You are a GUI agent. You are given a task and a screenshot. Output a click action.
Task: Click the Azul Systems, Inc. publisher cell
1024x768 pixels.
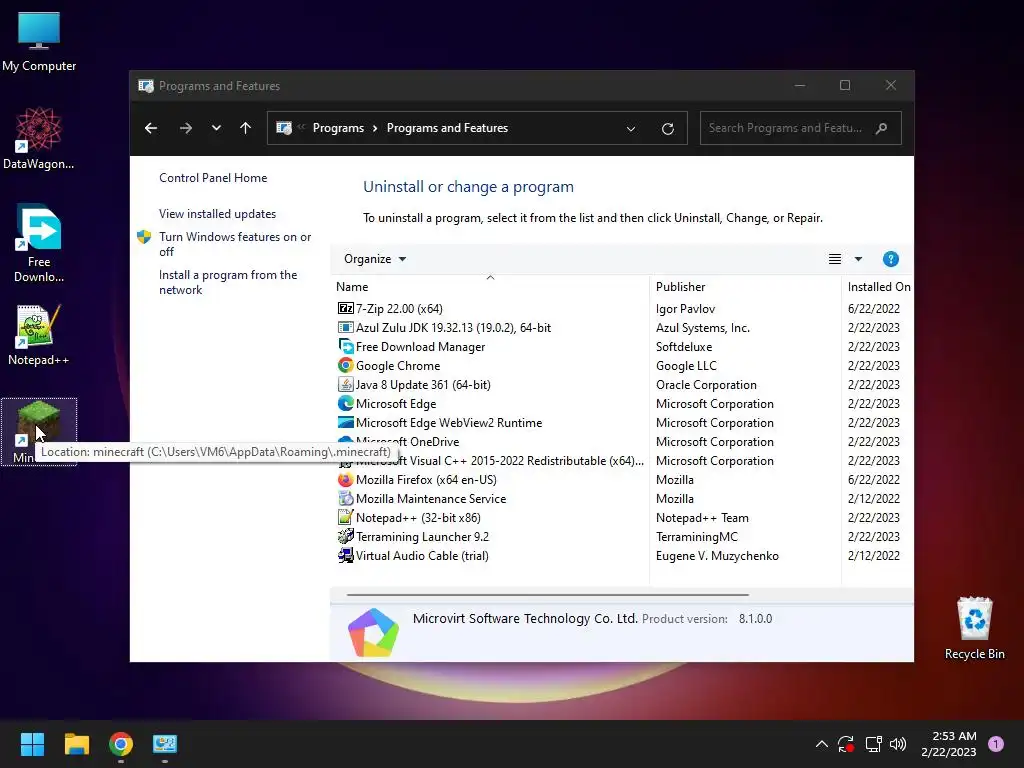tap(703, 327)
